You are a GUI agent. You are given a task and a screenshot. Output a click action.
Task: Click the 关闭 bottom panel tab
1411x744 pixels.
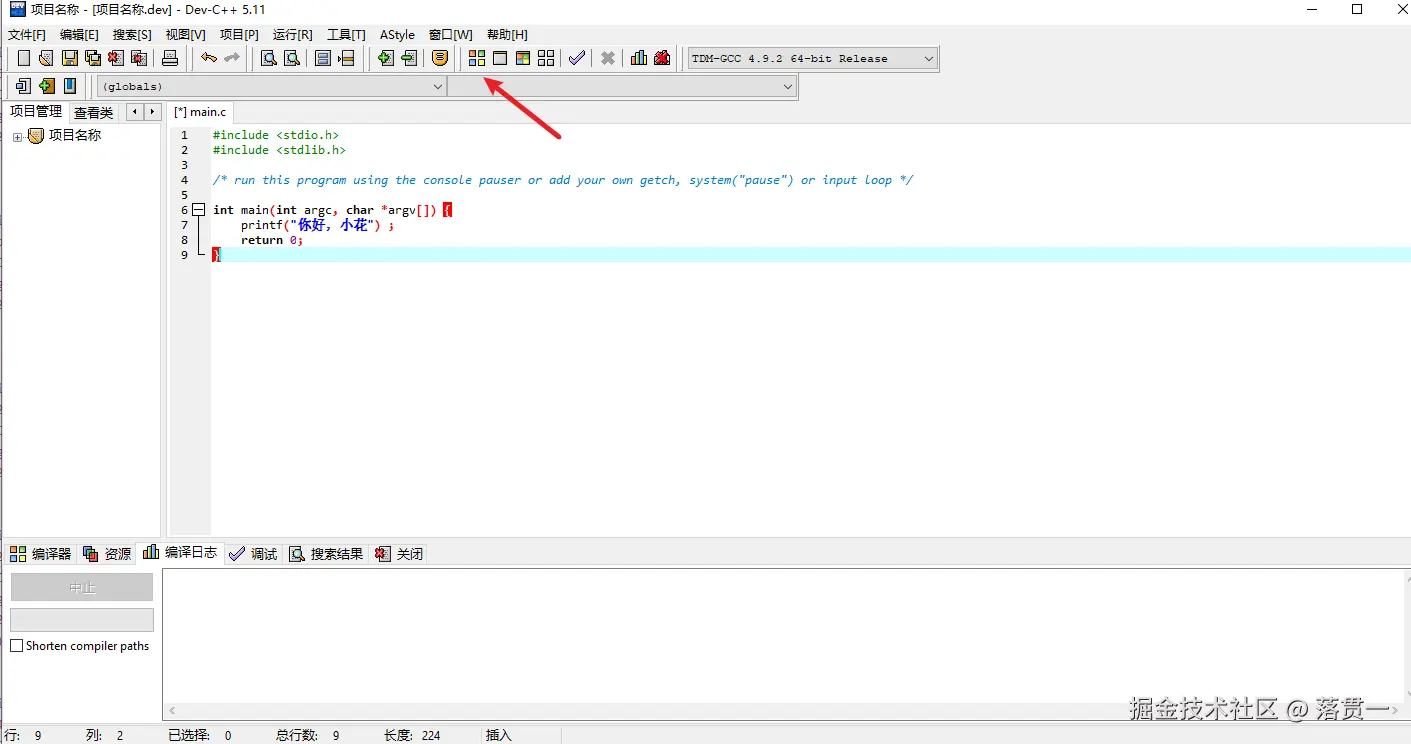coord(398,553)
